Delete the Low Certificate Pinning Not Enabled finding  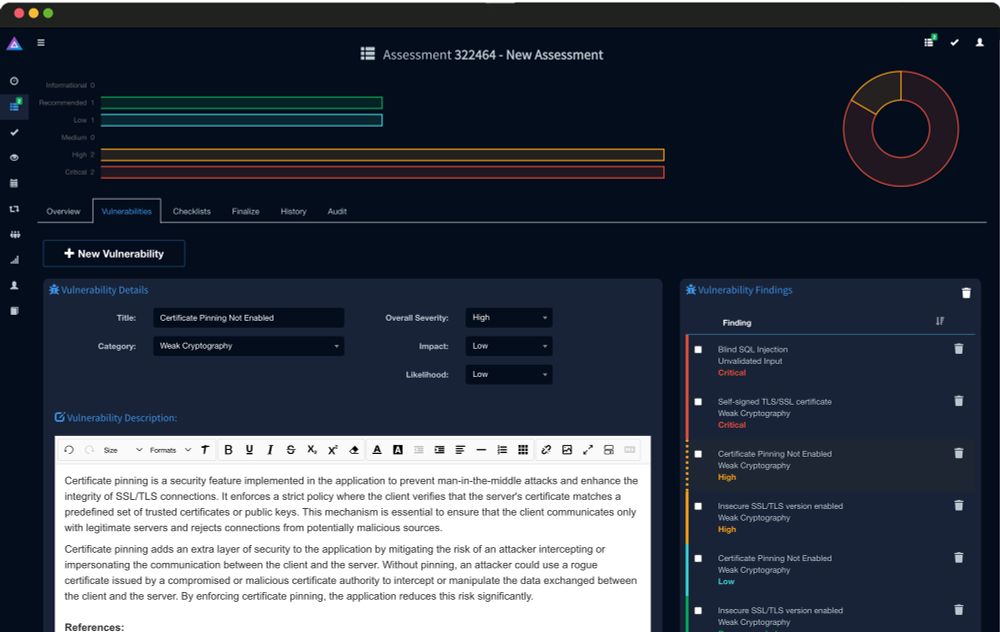pos(959,558)
